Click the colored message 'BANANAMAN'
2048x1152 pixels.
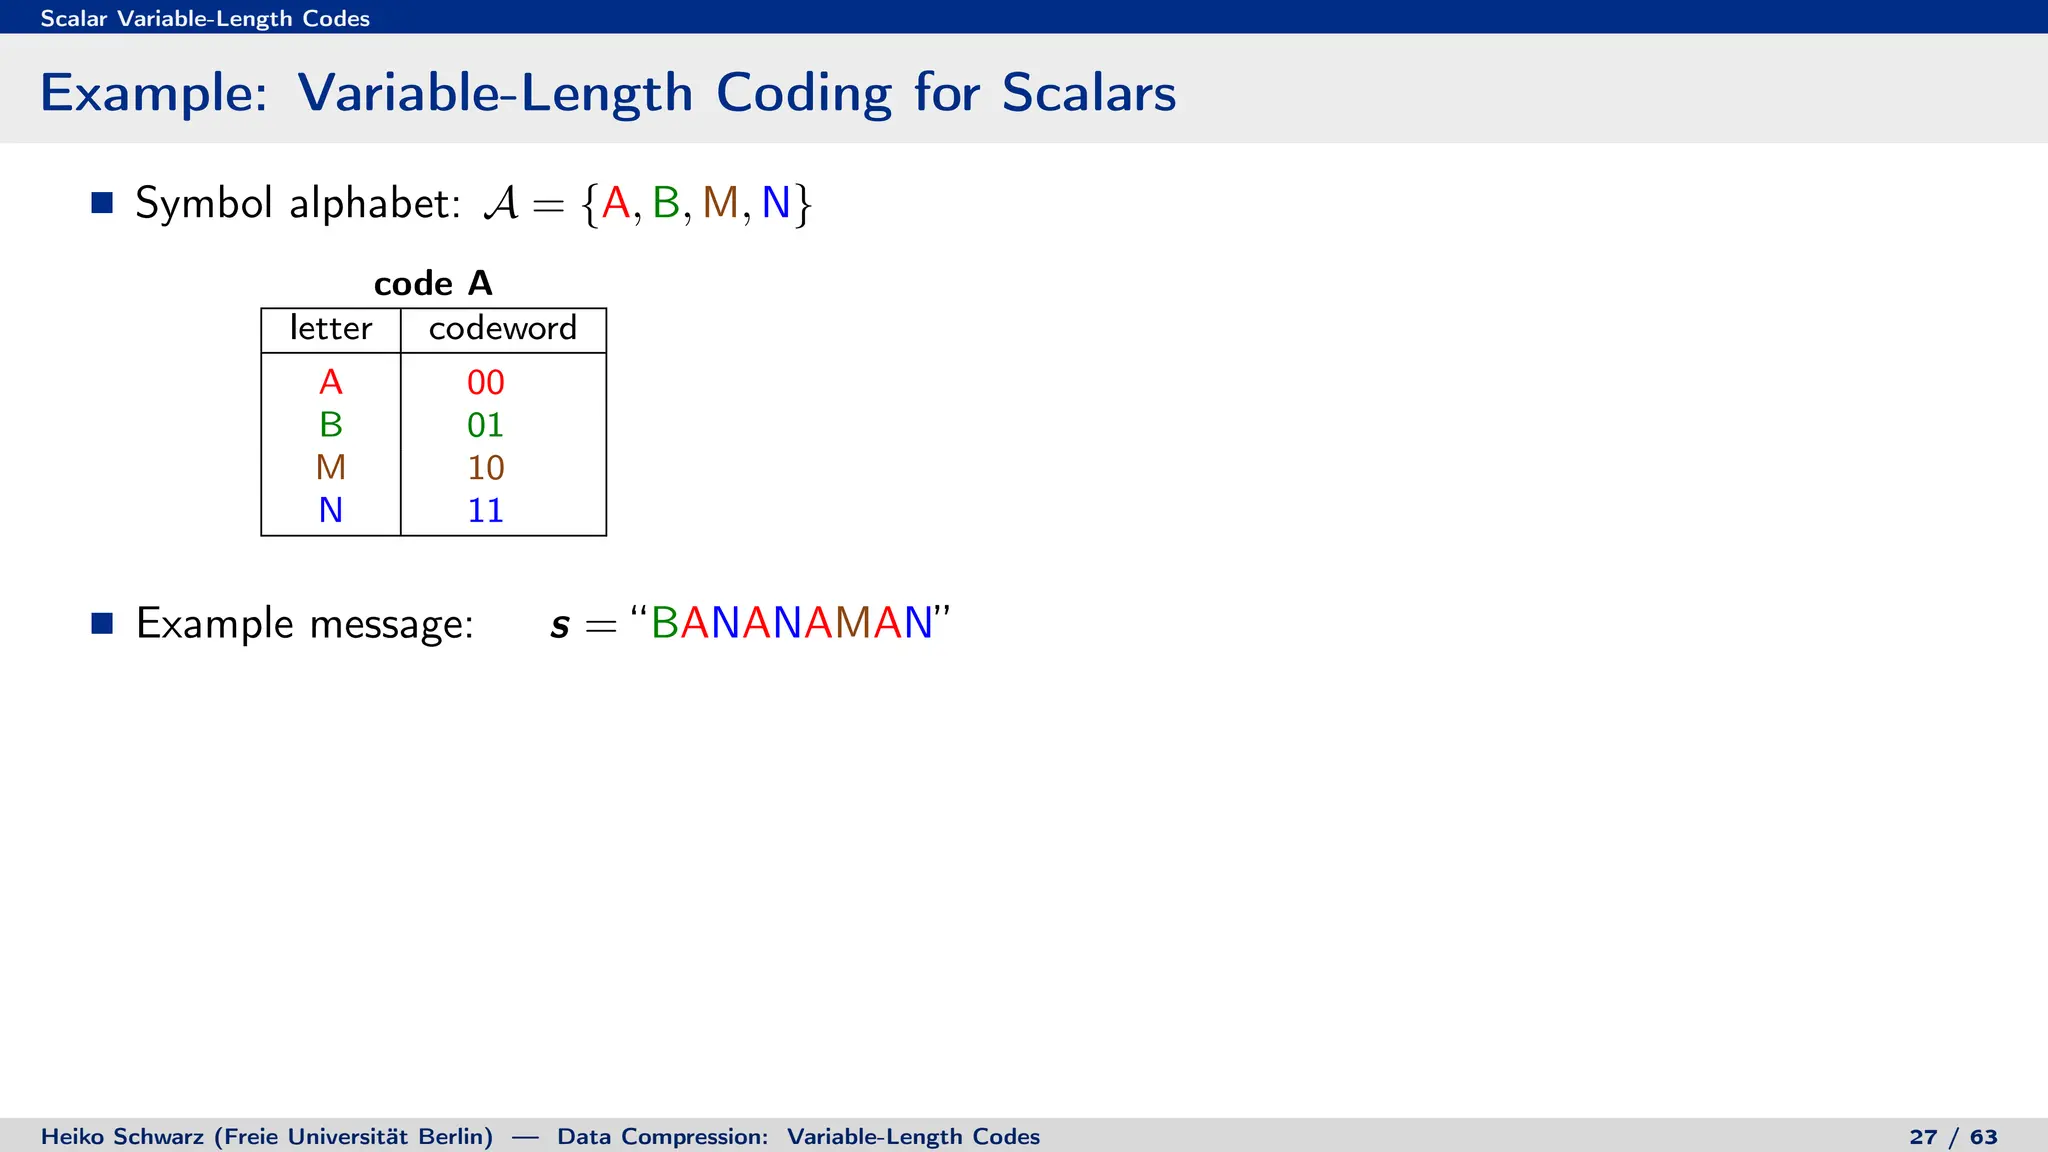tap(792, 623)
